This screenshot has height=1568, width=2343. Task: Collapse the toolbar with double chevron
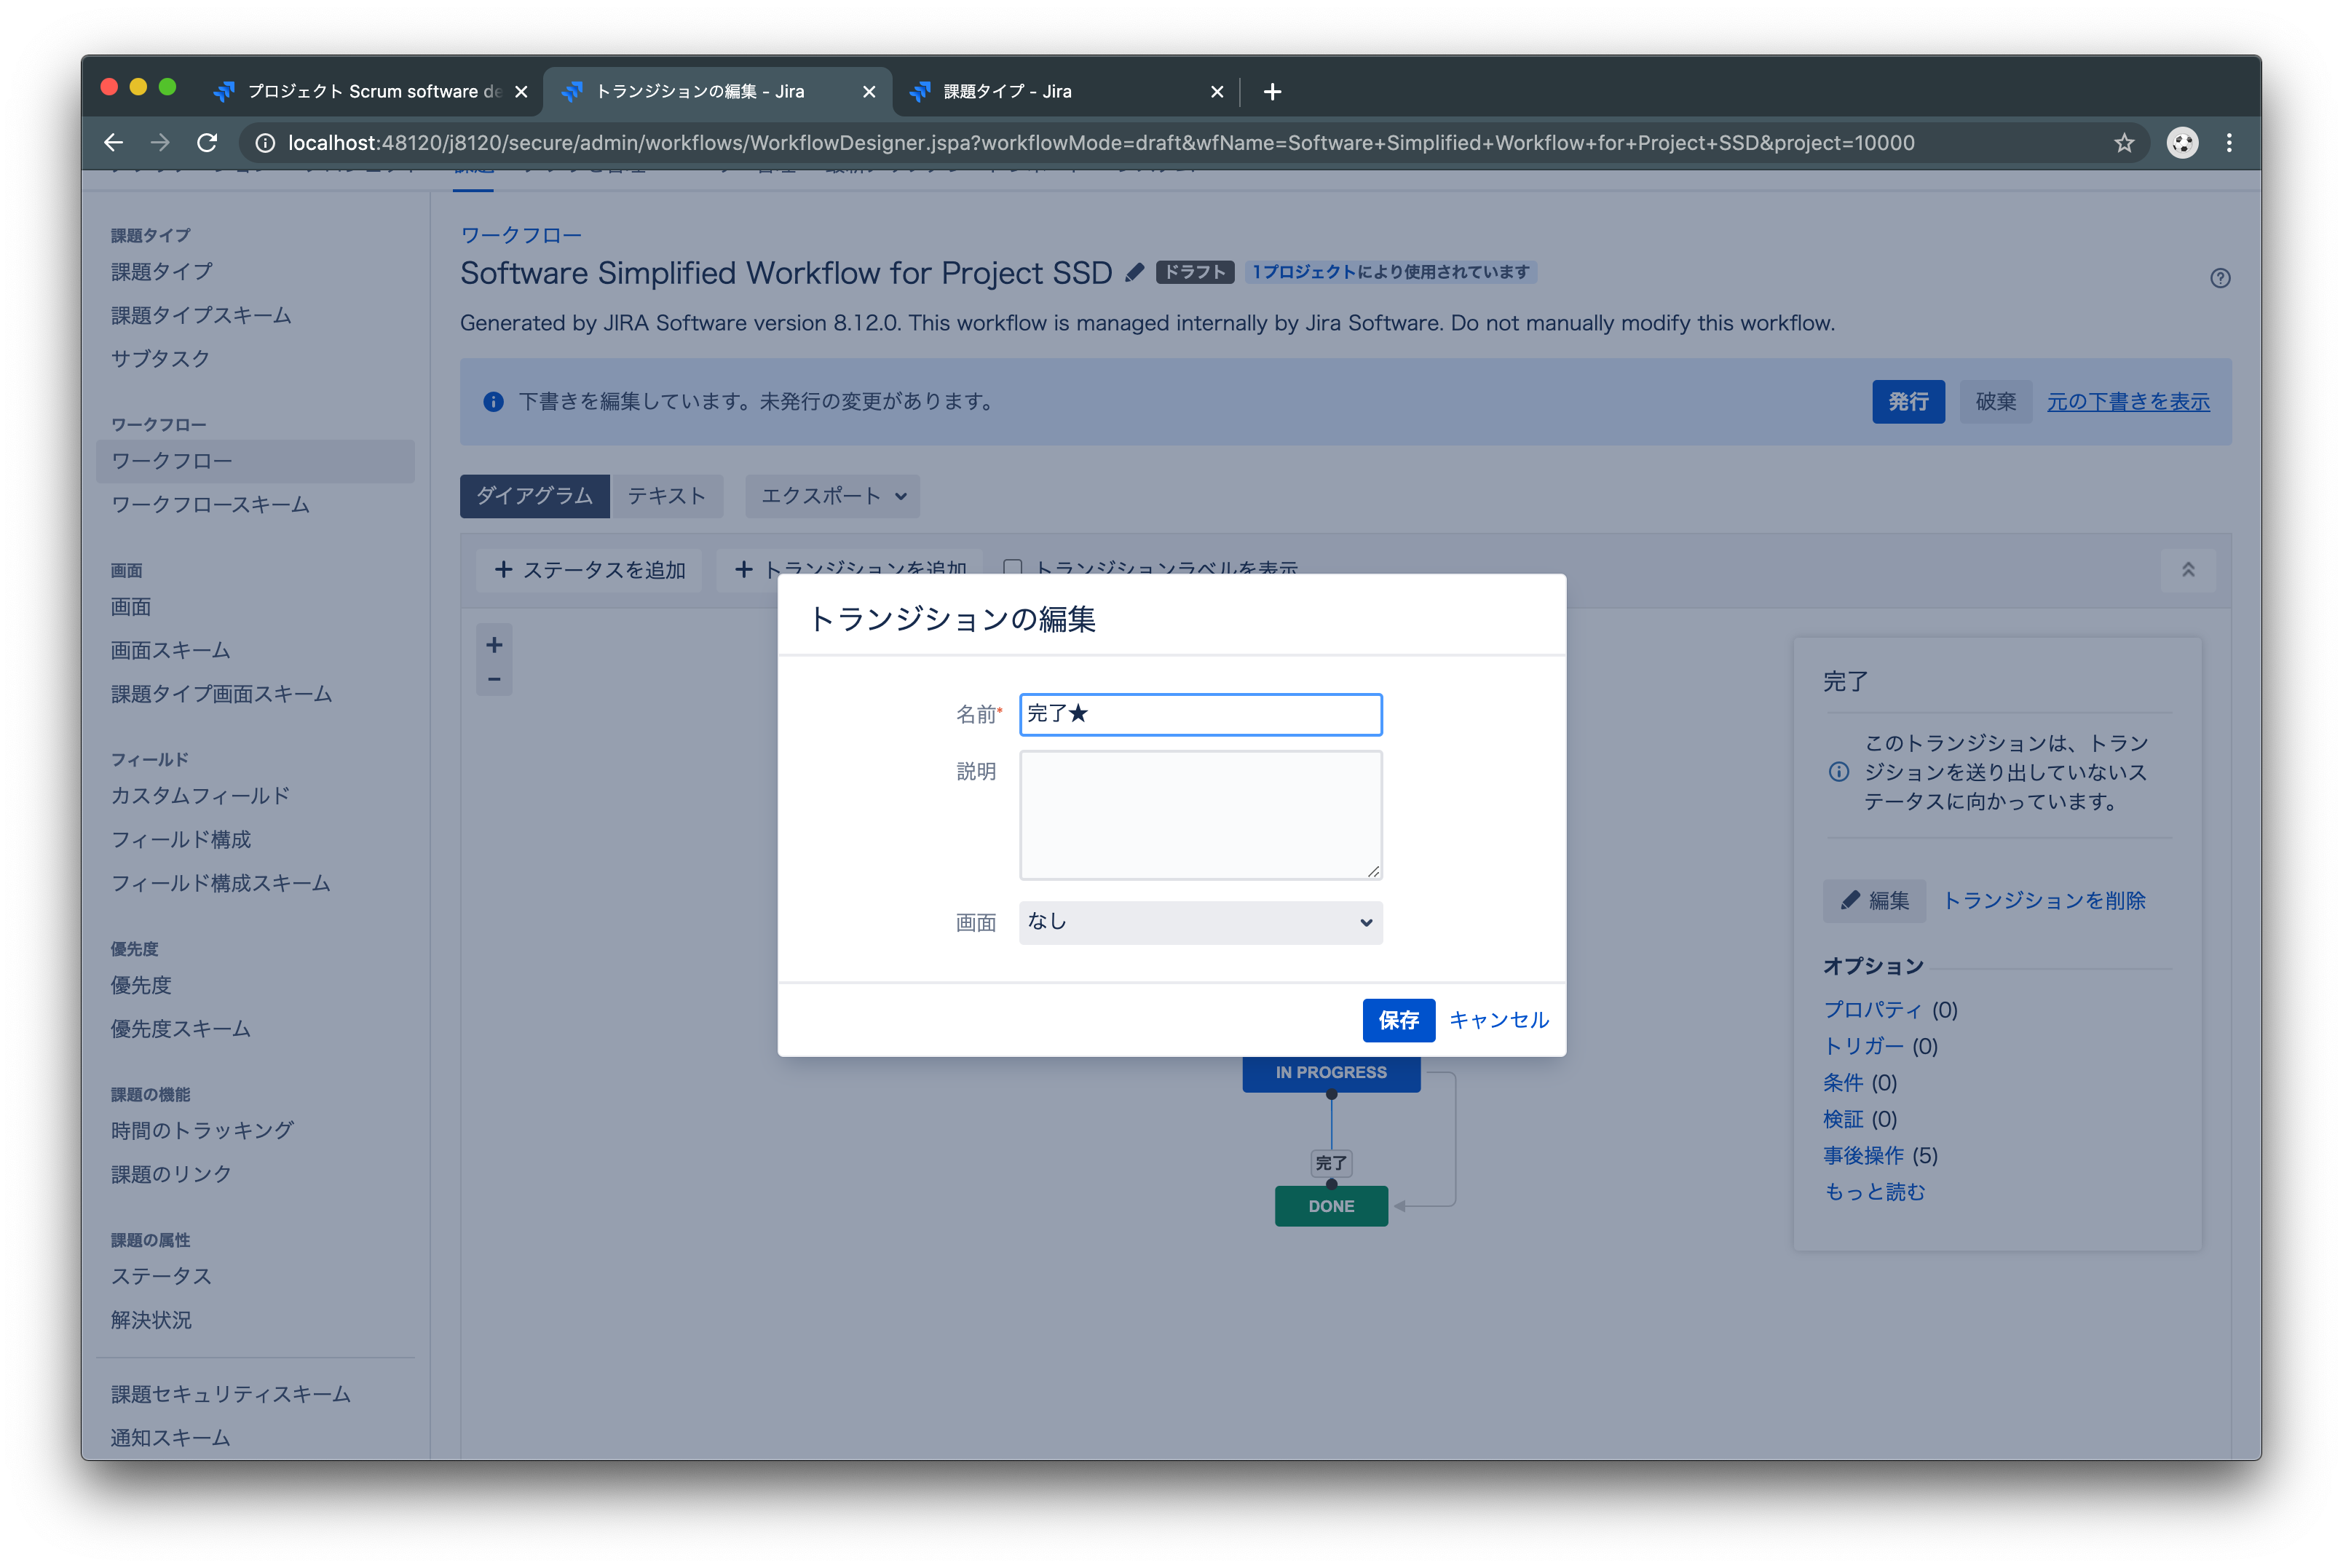pos(2187,570)
